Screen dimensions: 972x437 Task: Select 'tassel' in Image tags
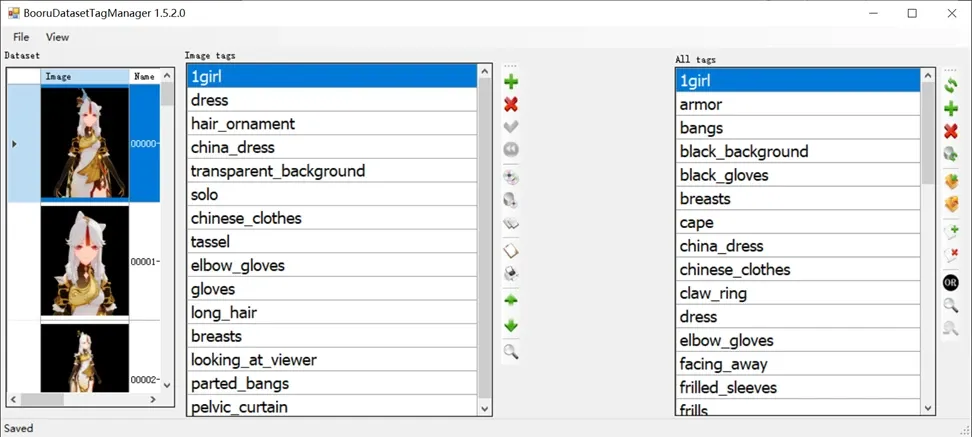click(x=332, y=242)
